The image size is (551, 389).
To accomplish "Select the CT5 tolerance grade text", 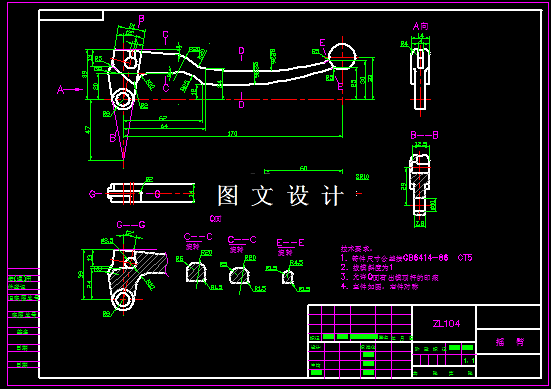I will pos(465,258).
